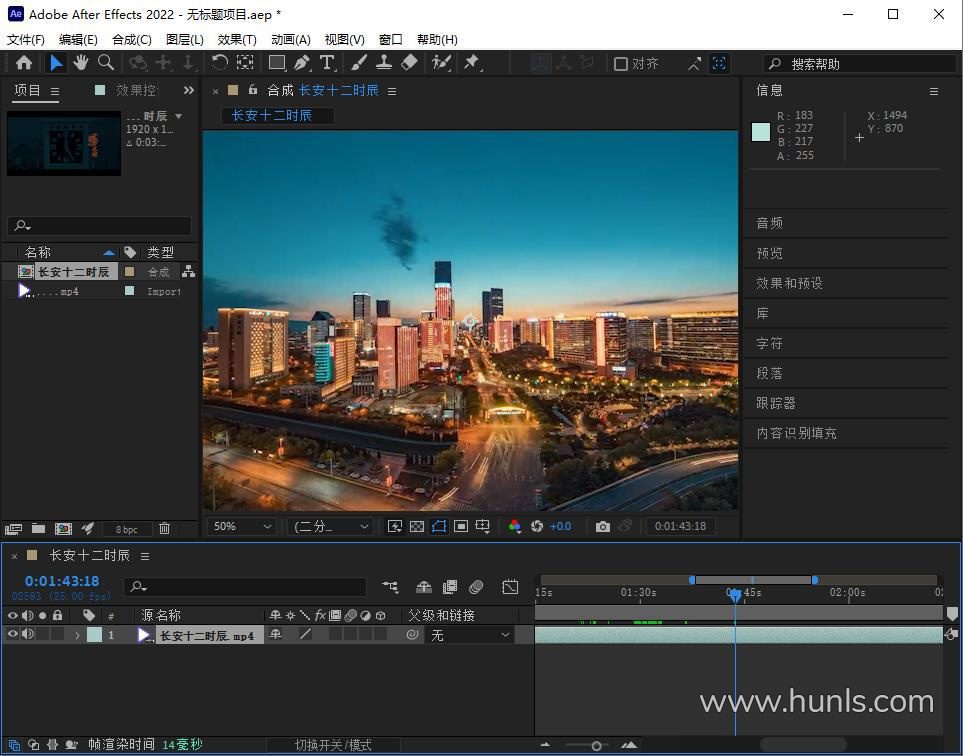Image resolution: width=963 pixels, height=756 pixels.
Task: Expand layer 1 properties triangle
Action: [77, 635]
